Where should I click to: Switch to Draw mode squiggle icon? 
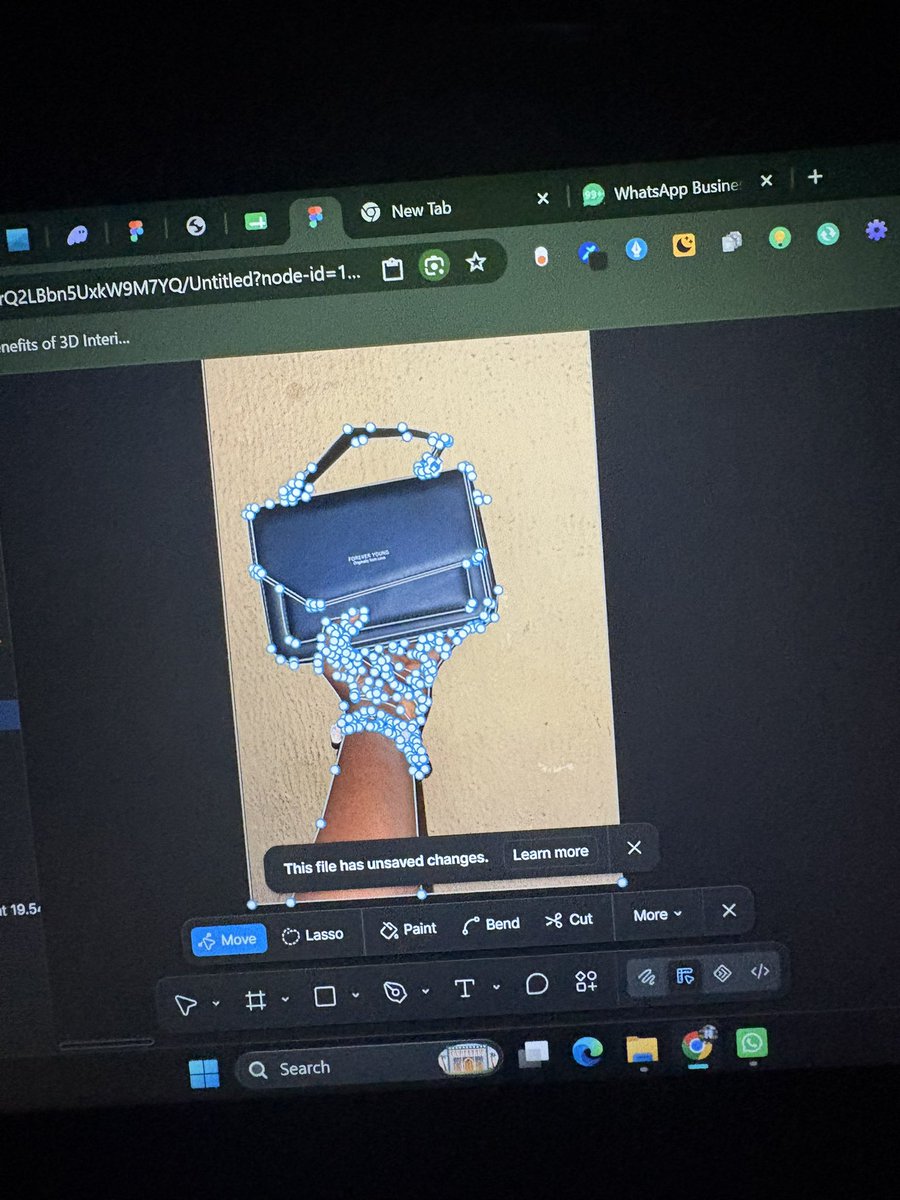click(x=646, y=978)
